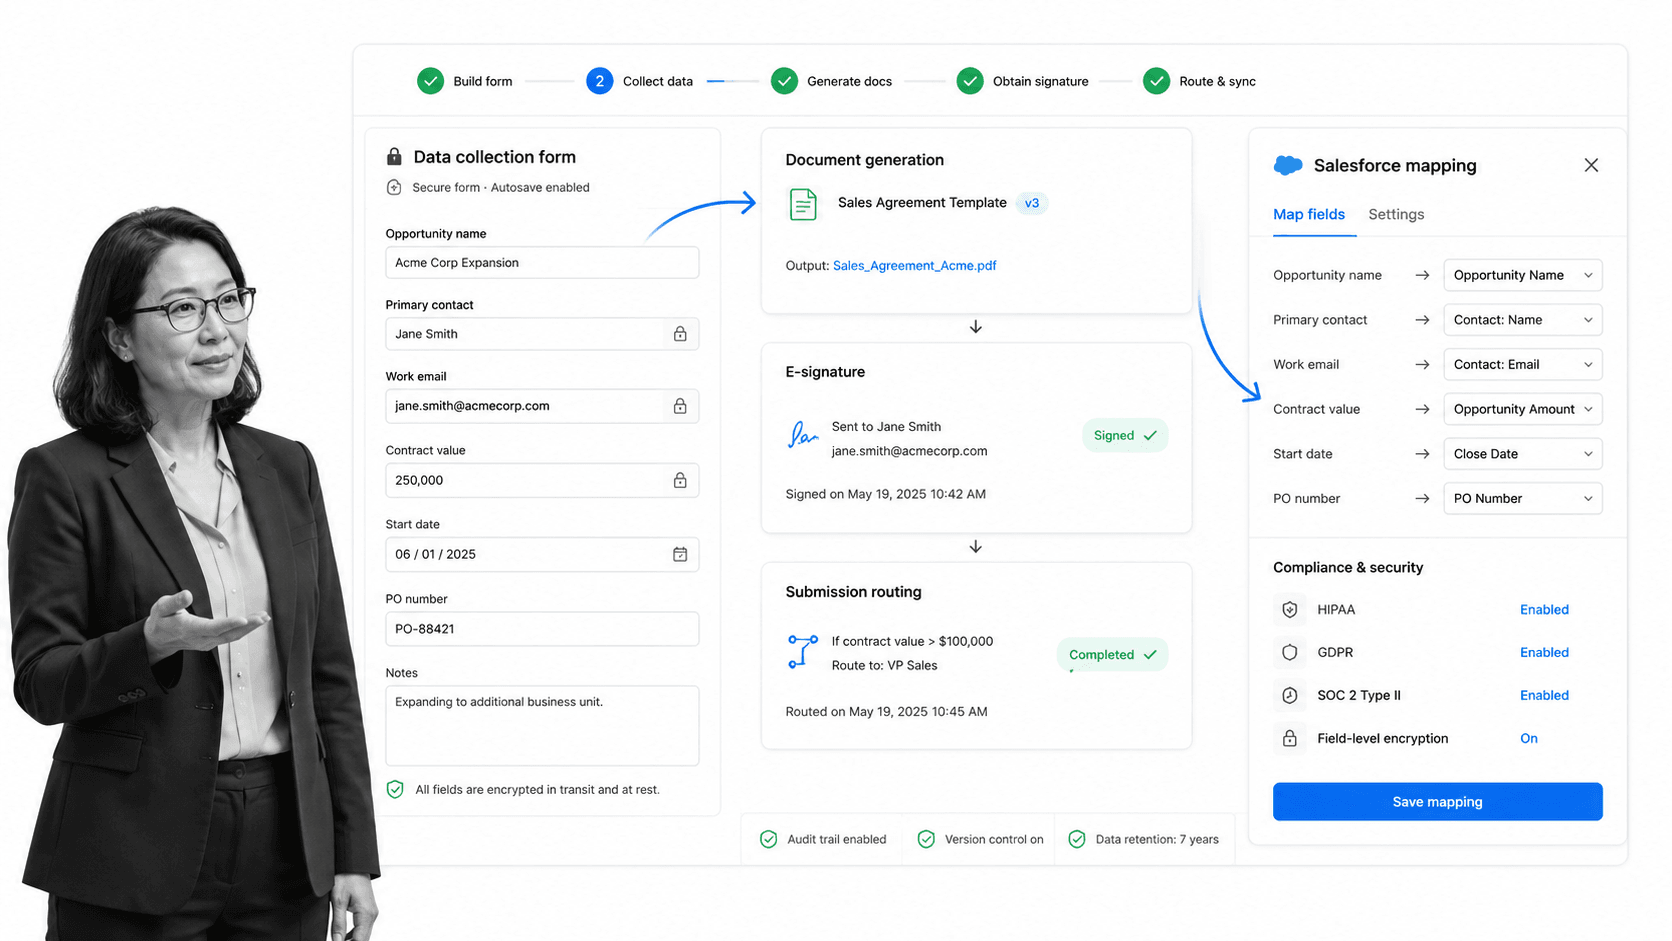Open the Contact: Email mapping dropdown
Viewport: 1672px width, 941px height.
pyautogui.click(x=1523, y=364)
